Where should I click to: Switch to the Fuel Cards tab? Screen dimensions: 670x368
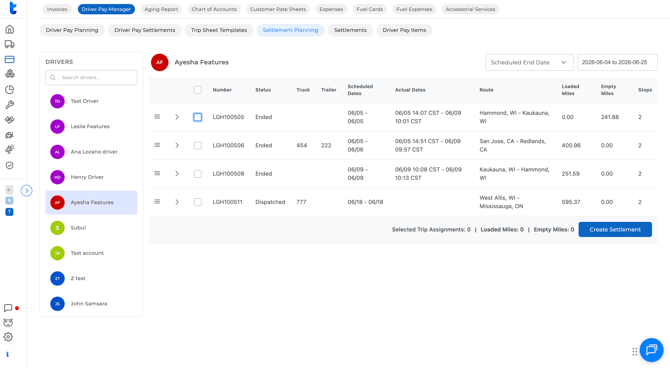pyautogui.click(x=370, y=9)
